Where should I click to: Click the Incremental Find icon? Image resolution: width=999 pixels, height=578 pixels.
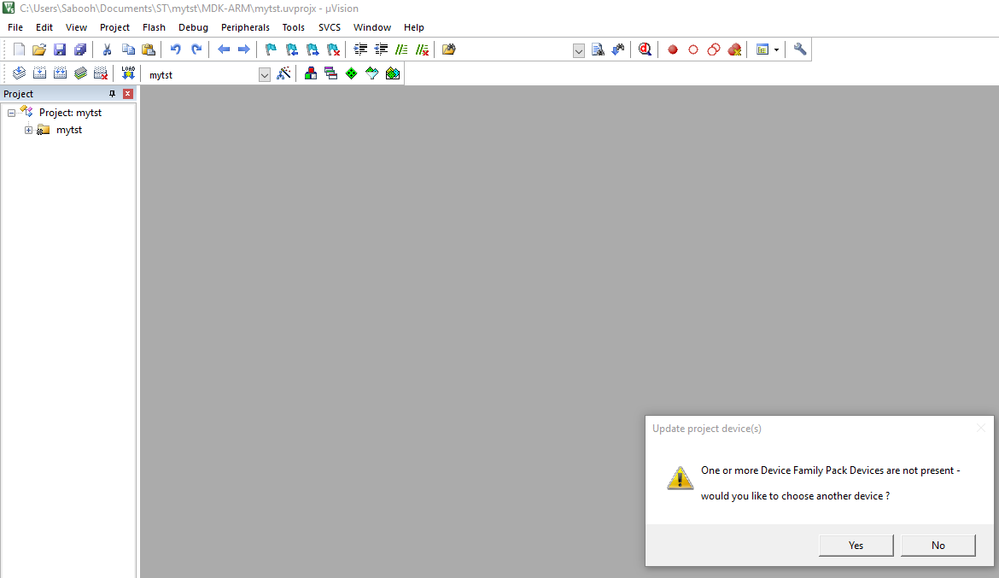point(618,50)
